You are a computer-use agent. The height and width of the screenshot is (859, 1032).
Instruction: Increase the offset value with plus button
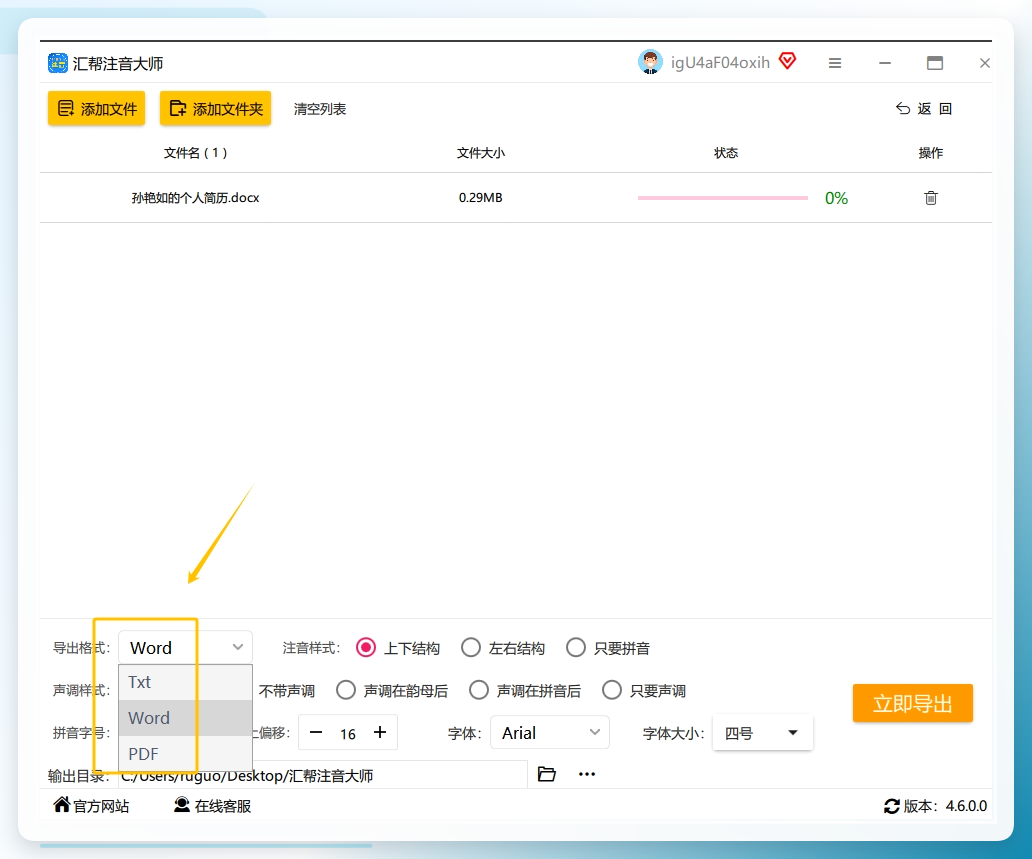(380, 733)
